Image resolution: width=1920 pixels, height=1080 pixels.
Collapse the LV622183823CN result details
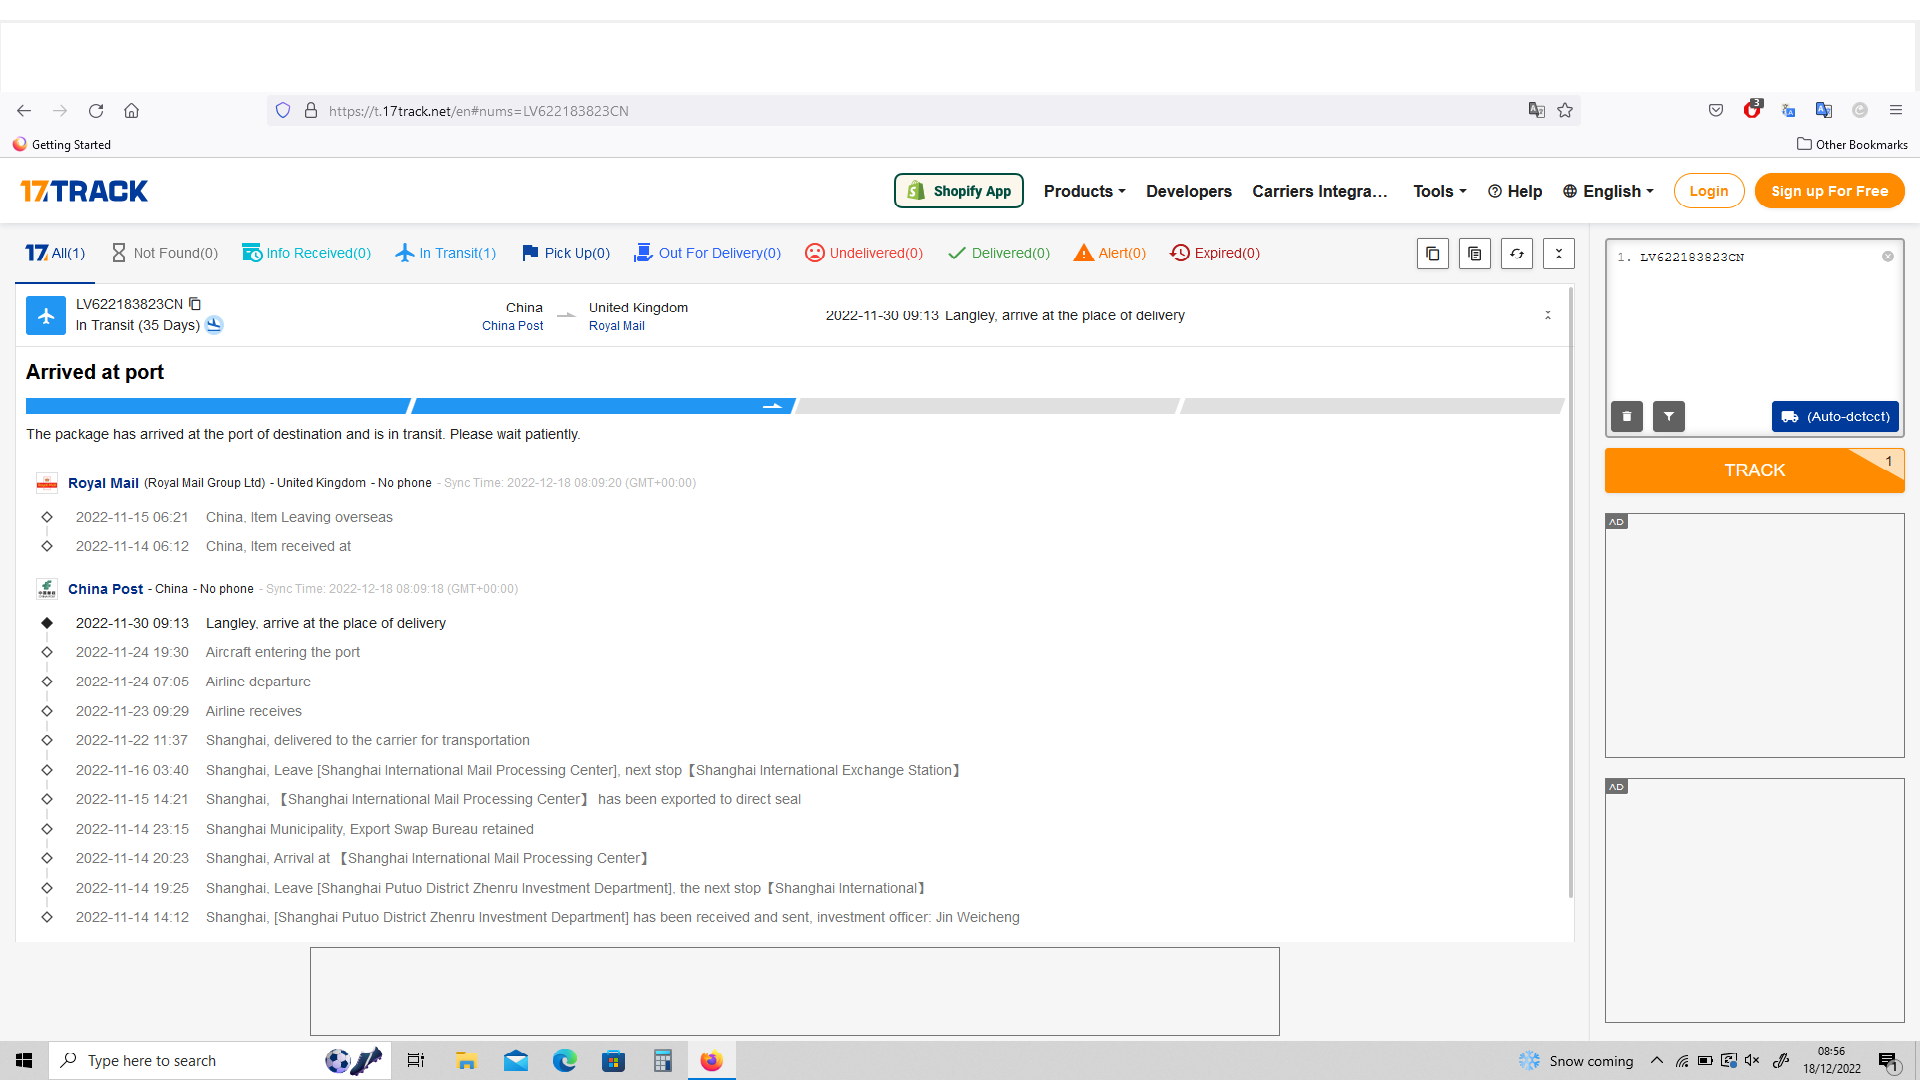[x=1548, y=315]
